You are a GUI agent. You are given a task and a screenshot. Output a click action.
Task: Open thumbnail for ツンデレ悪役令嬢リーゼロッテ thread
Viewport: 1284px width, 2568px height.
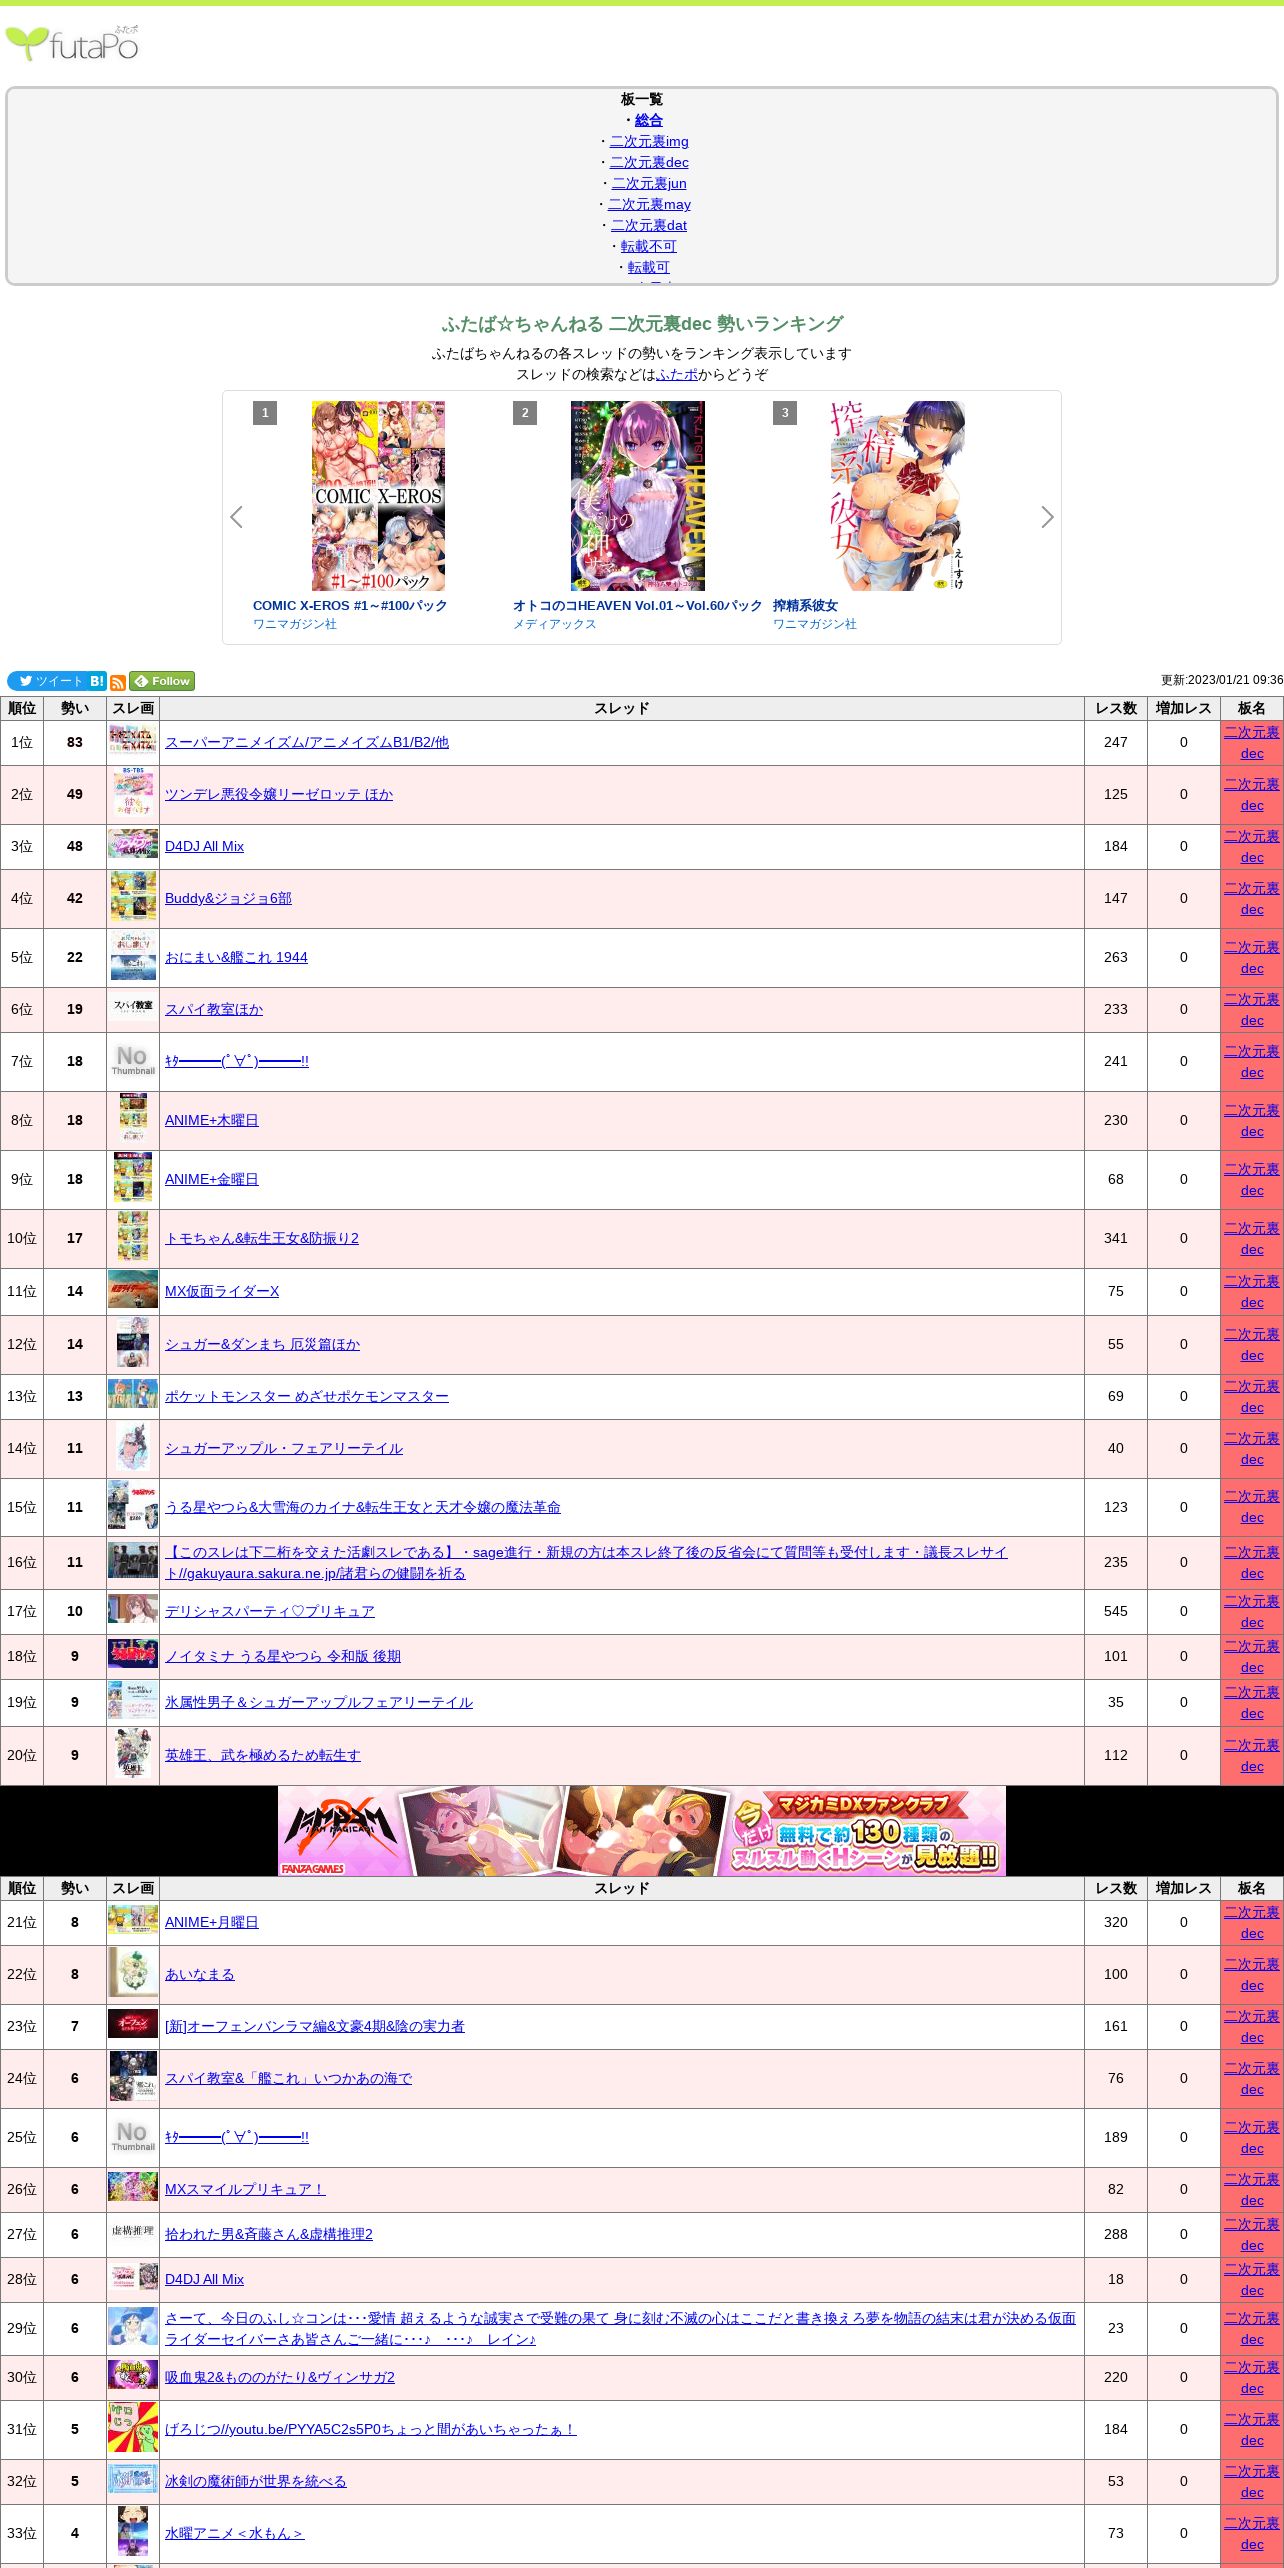coord(133,794)
